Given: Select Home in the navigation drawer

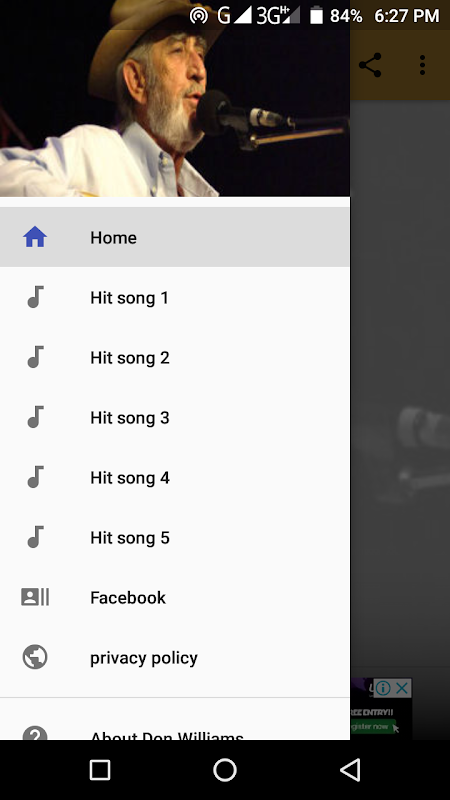Looking at the screenshot, I should pyautogui.click(x=174, y=237).
